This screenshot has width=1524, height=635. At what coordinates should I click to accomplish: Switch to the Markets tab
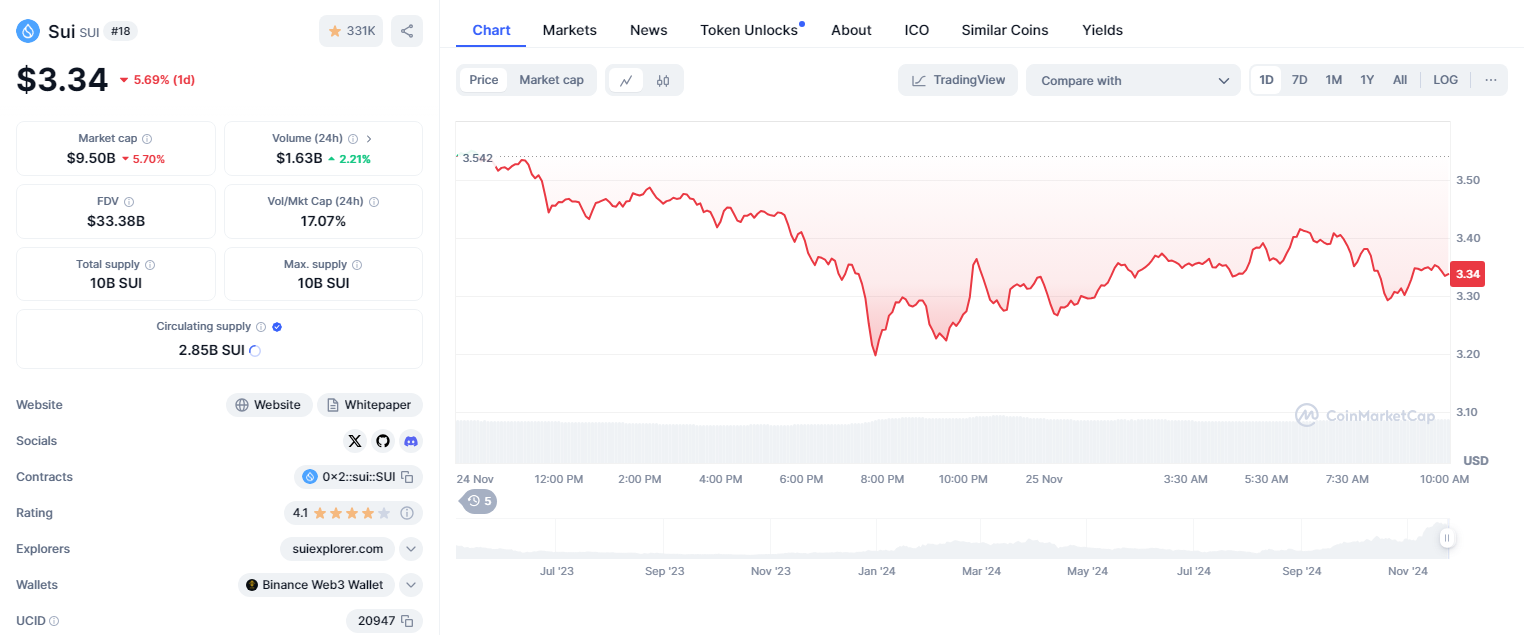tap(569, 30)
